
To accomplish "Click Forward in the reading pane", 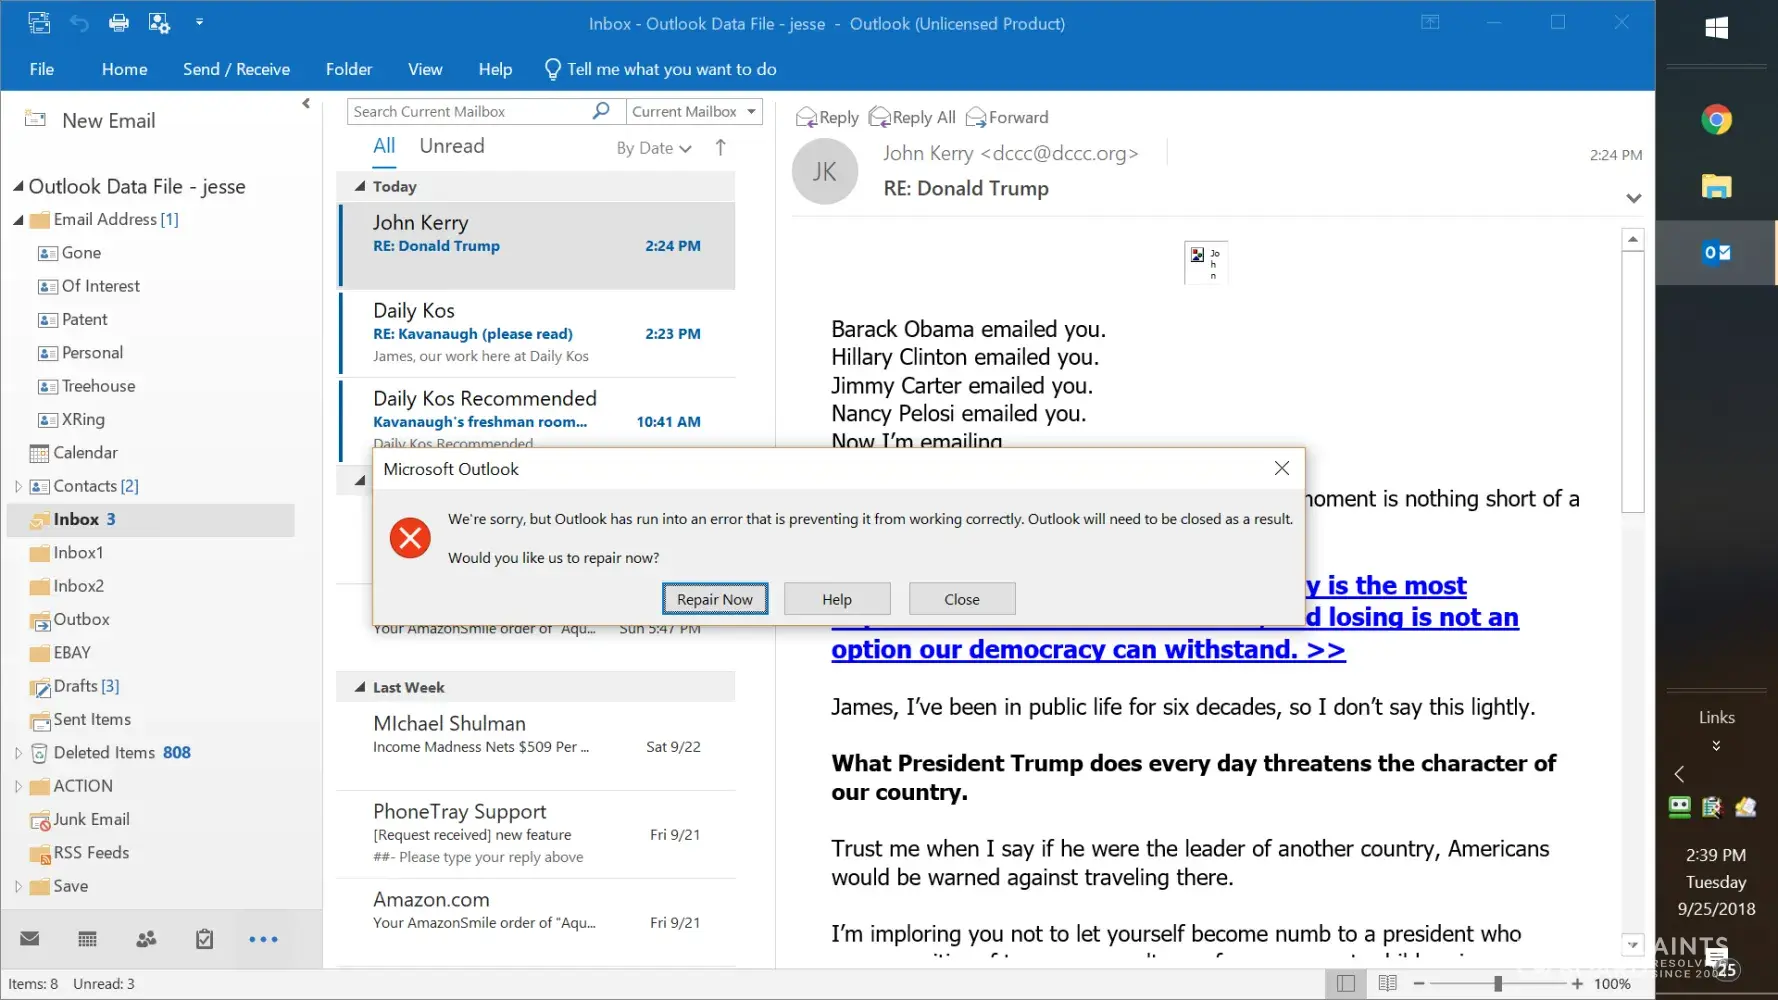I will (1007, 117).
